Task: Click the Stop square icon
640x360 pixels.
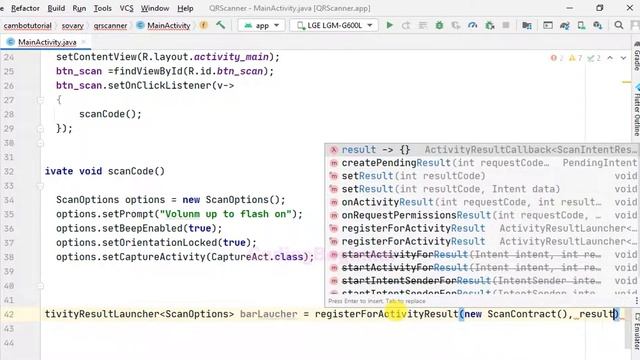Action: tap(506, 25)
